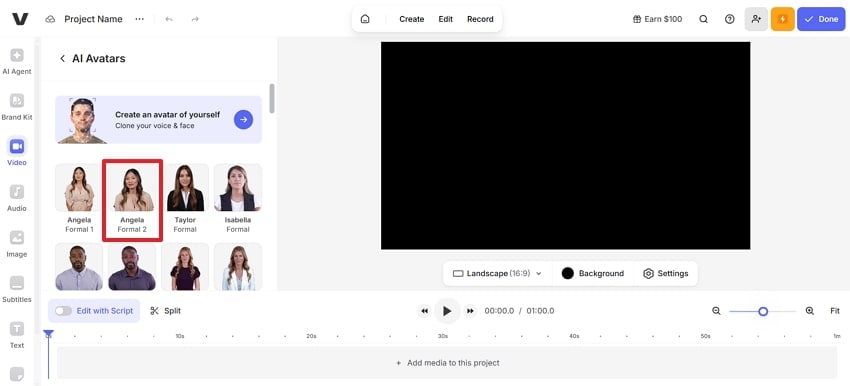Click the fast forward playback button
This screenshot has width=850, height=386.
point(470,311)
